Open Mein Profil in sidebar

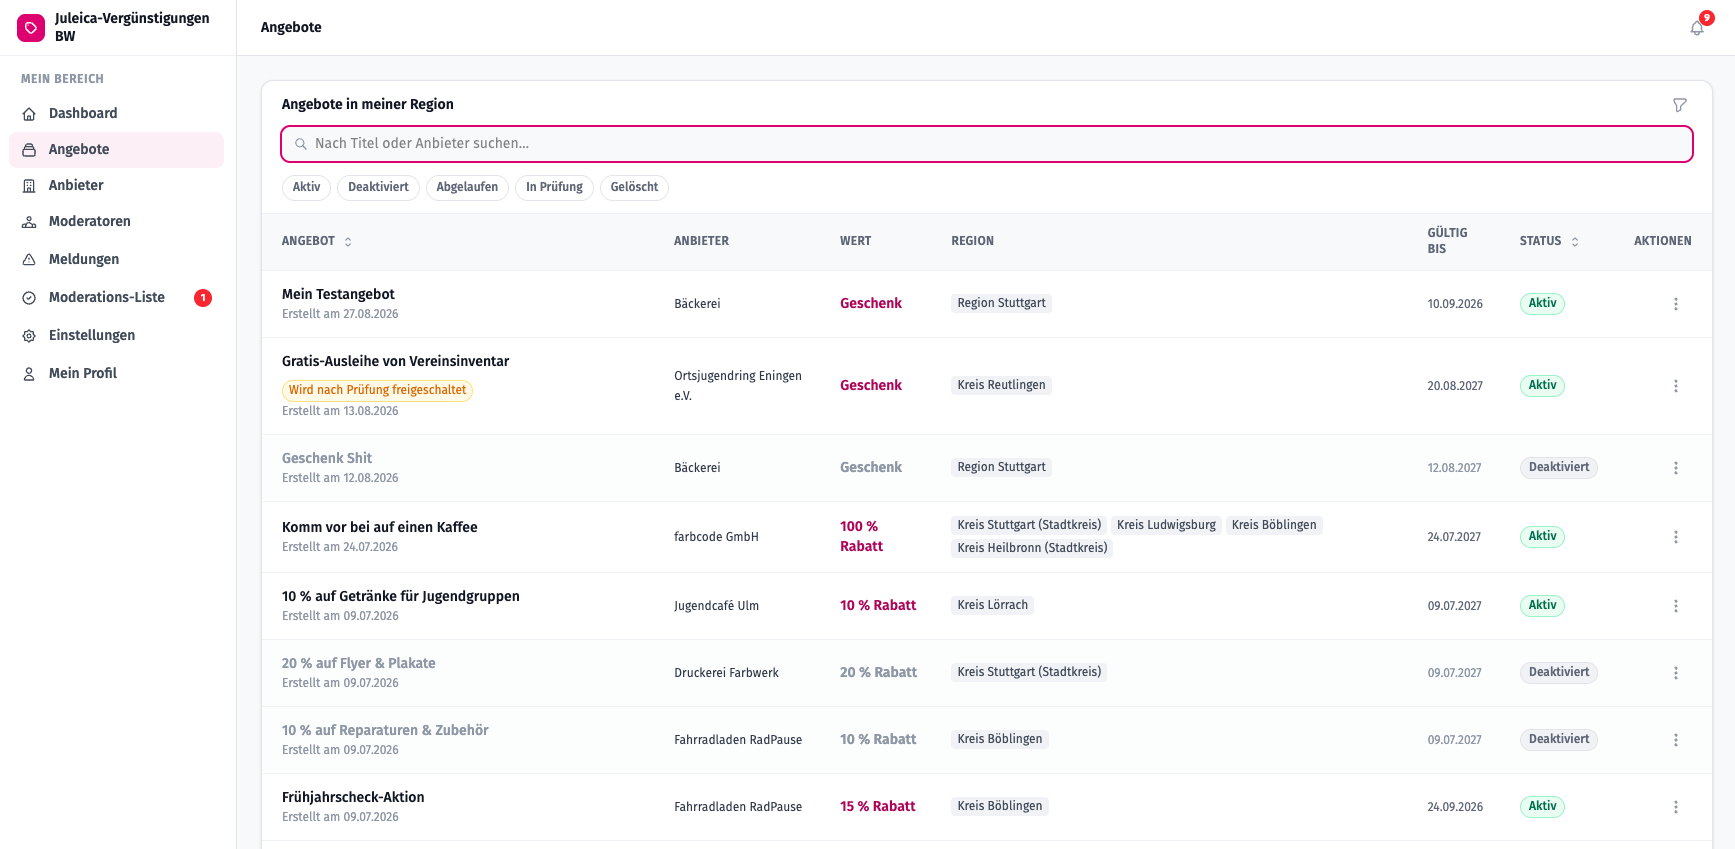coord(116,374)
